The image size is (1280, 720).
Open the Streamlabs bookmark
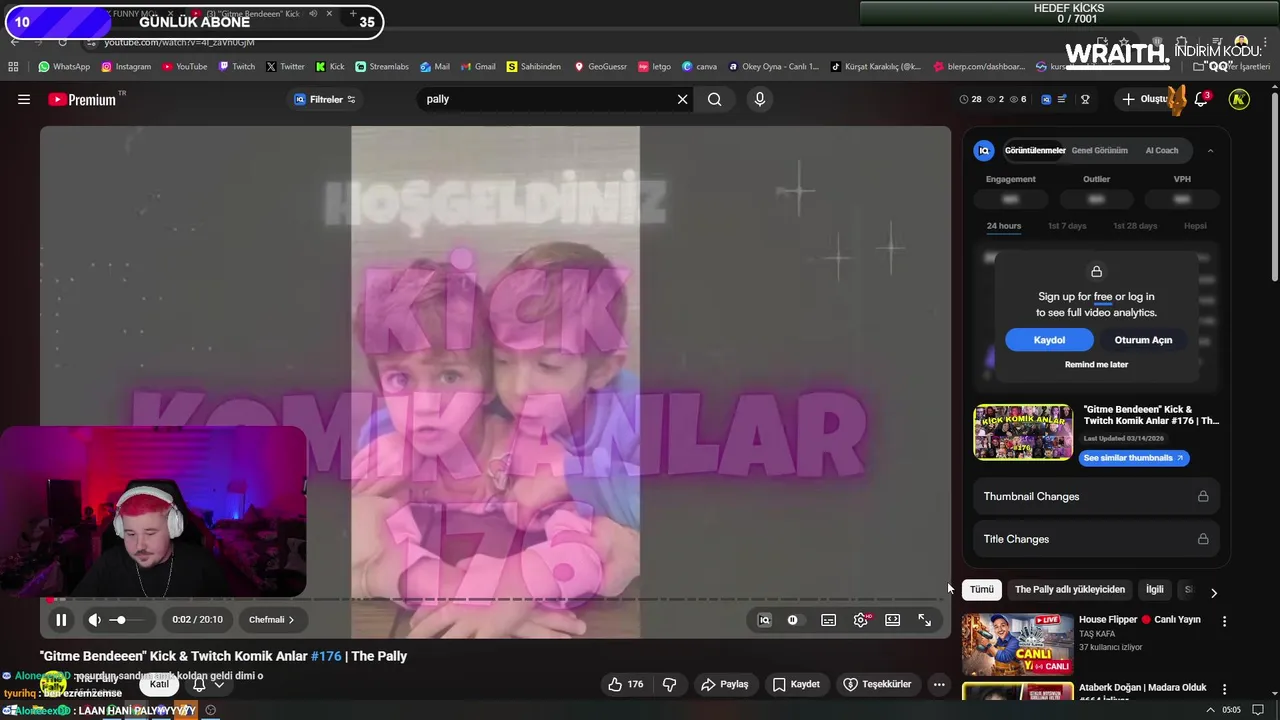(382, 67)
